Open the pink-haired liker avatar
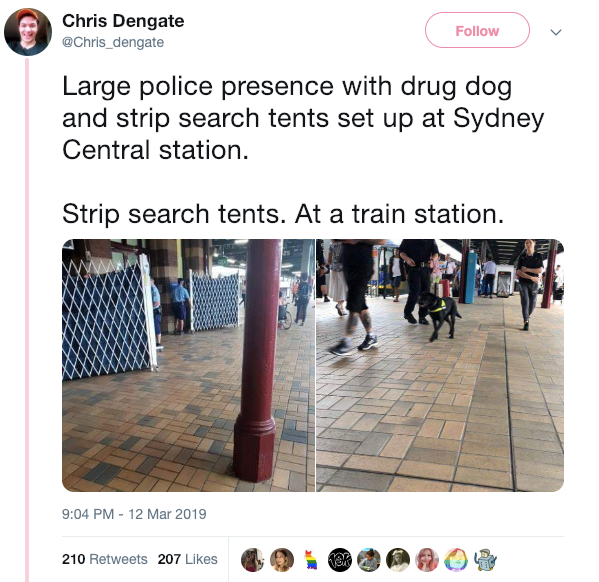 pos(427,560)
